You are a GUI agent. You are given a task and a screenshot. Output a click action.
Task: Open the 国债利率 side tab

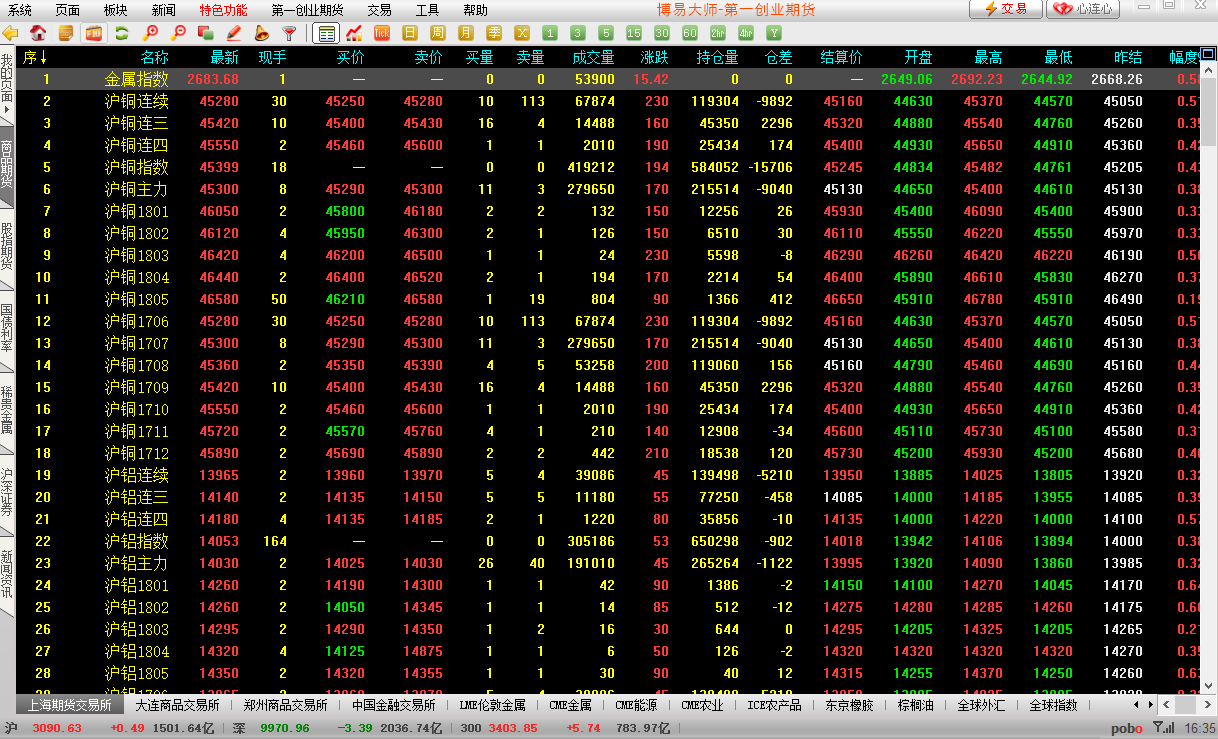click(7, 329)
